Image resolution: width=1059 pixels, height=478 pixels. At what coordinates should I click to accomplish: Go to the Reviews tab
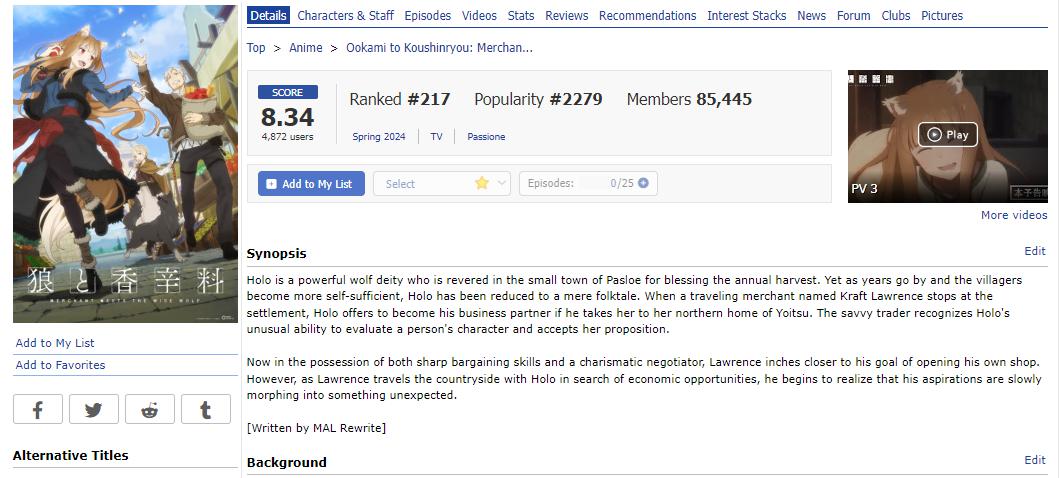pyautogui.click(x=566, y=16)
